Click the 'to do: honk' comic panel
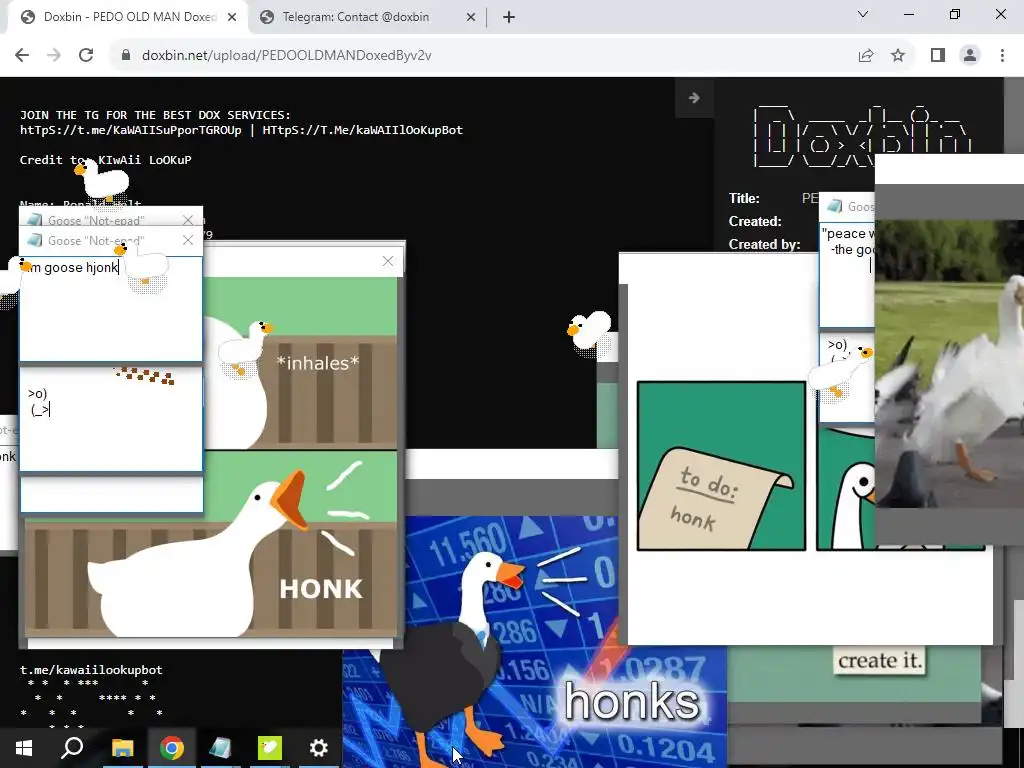The width and height of the screenshot is (1024, 768). [x=721, y=466]
